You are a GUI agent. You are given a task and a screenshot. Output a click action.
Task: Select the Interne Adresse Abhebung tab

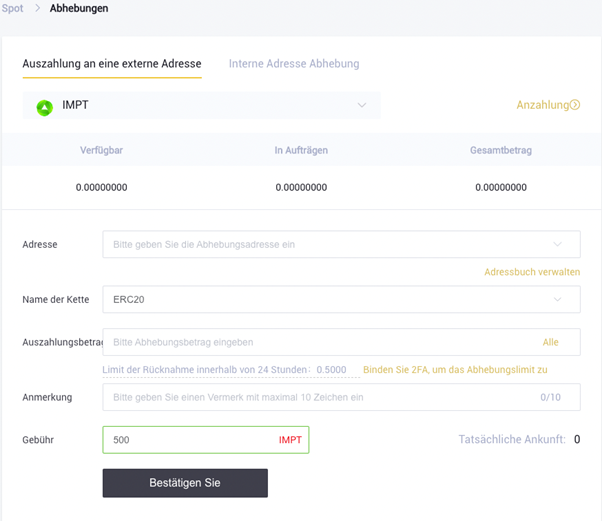pyautogui.click(x=294, y=63)
